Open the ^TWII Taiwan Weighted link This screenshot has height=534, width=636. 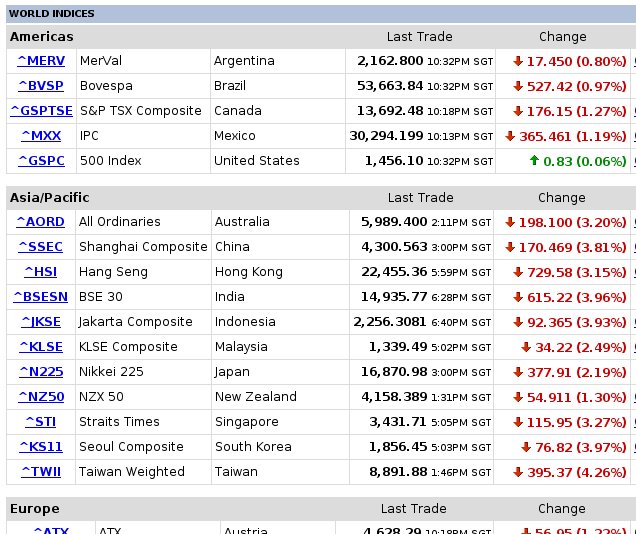coord(41,472)
